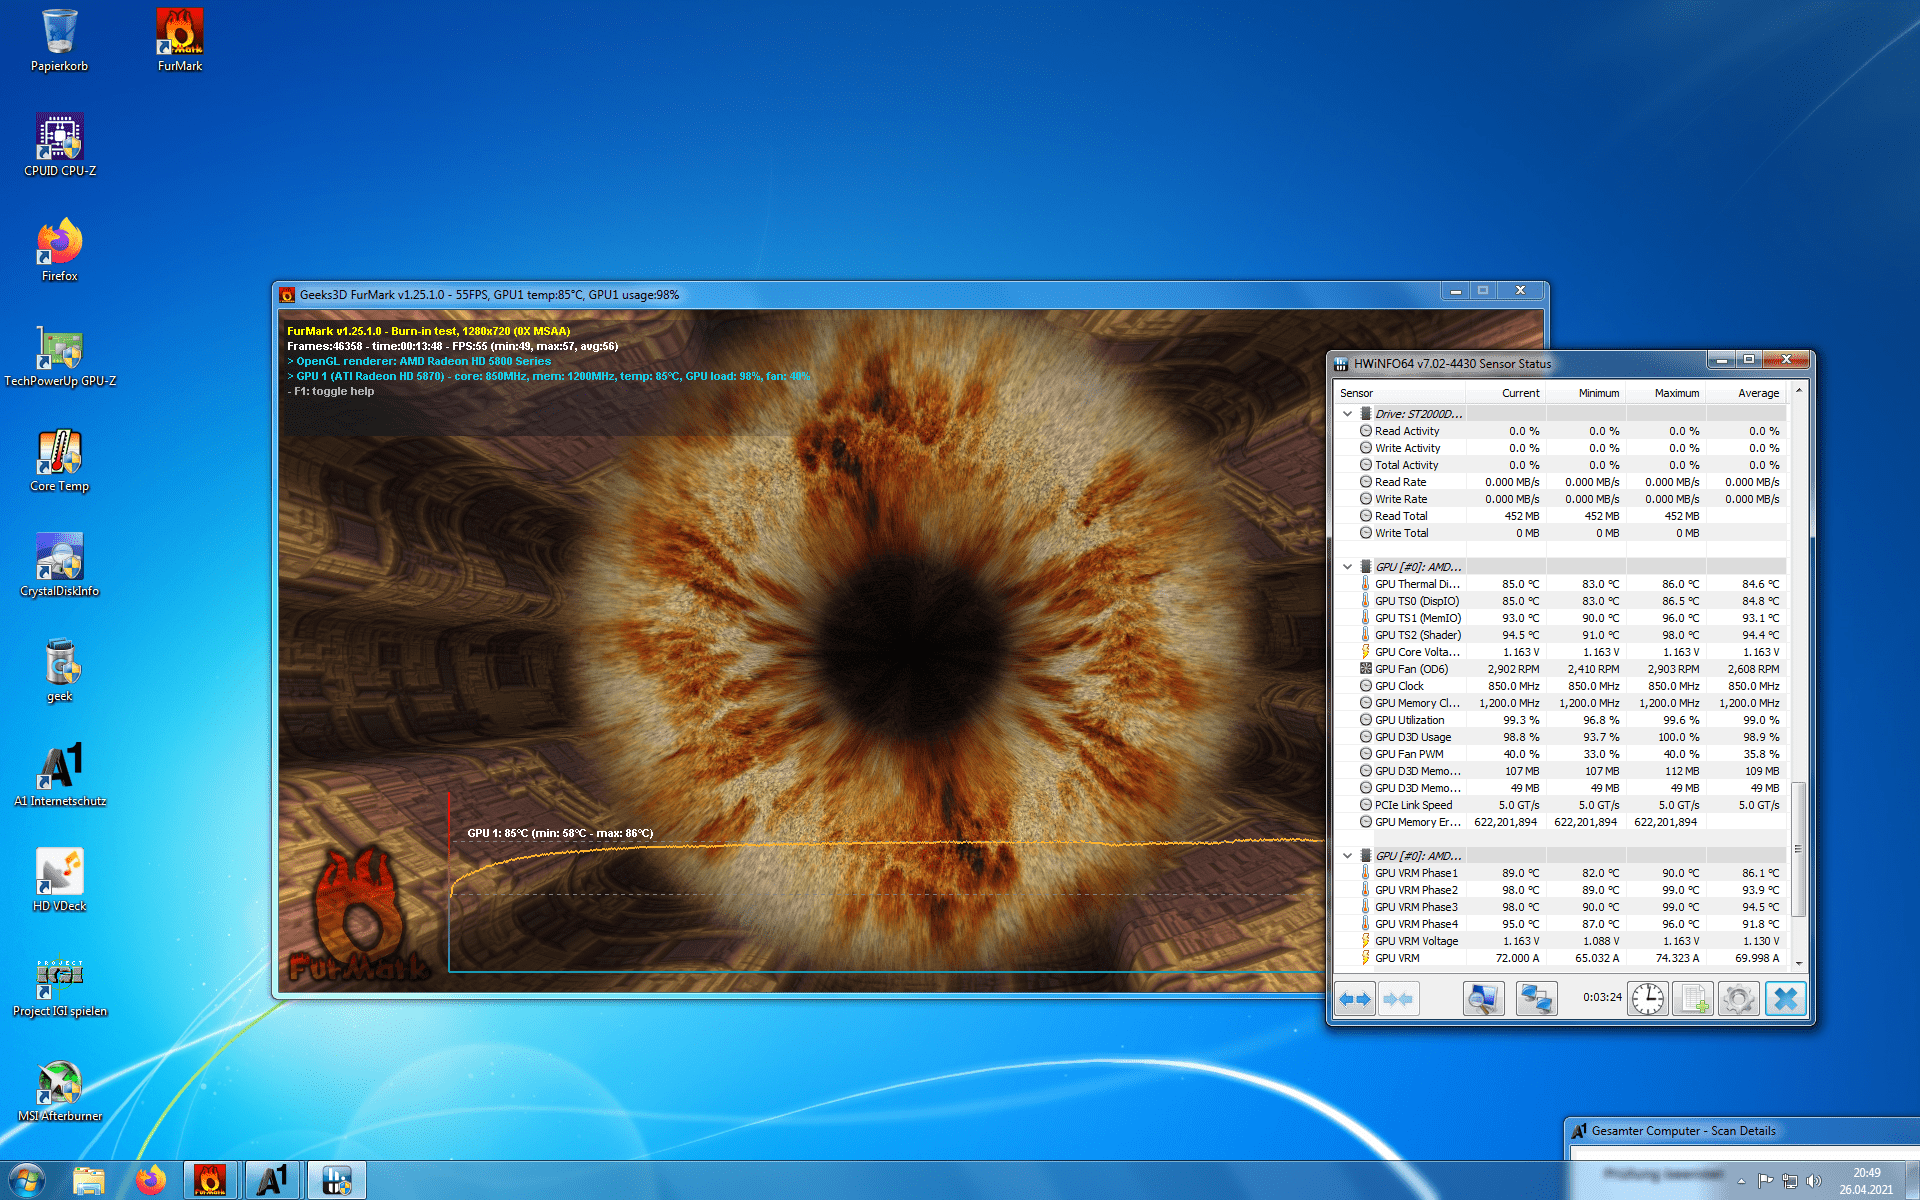Open A1 Internetschutz desktop shortcut
The height and width of the screenshot is (1200, 1920).
[x=60, y=776]
